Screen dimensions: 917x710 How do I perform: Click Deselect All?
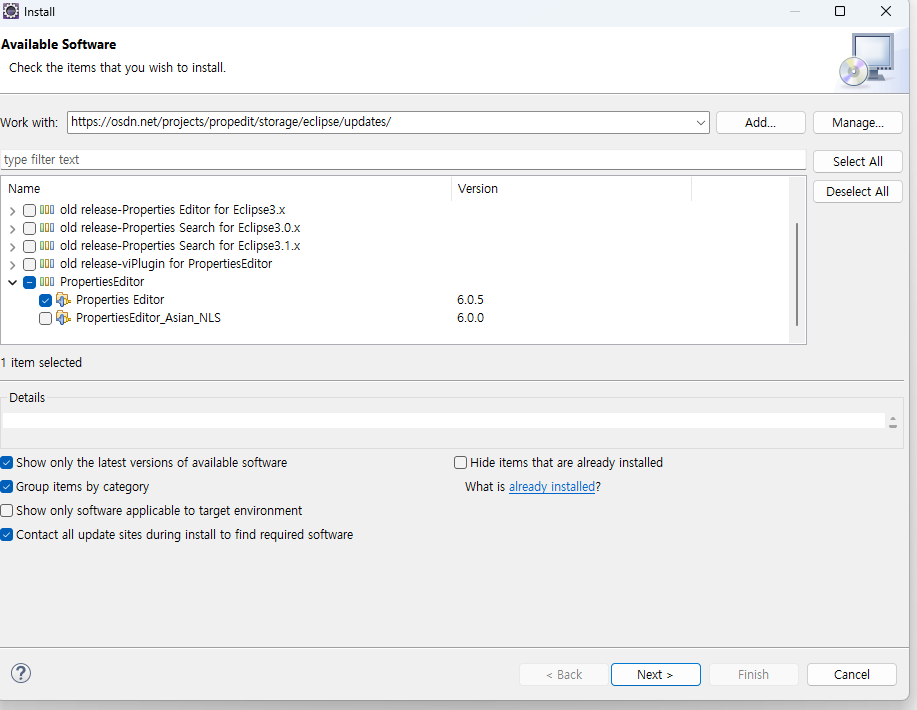pos(857,191)
